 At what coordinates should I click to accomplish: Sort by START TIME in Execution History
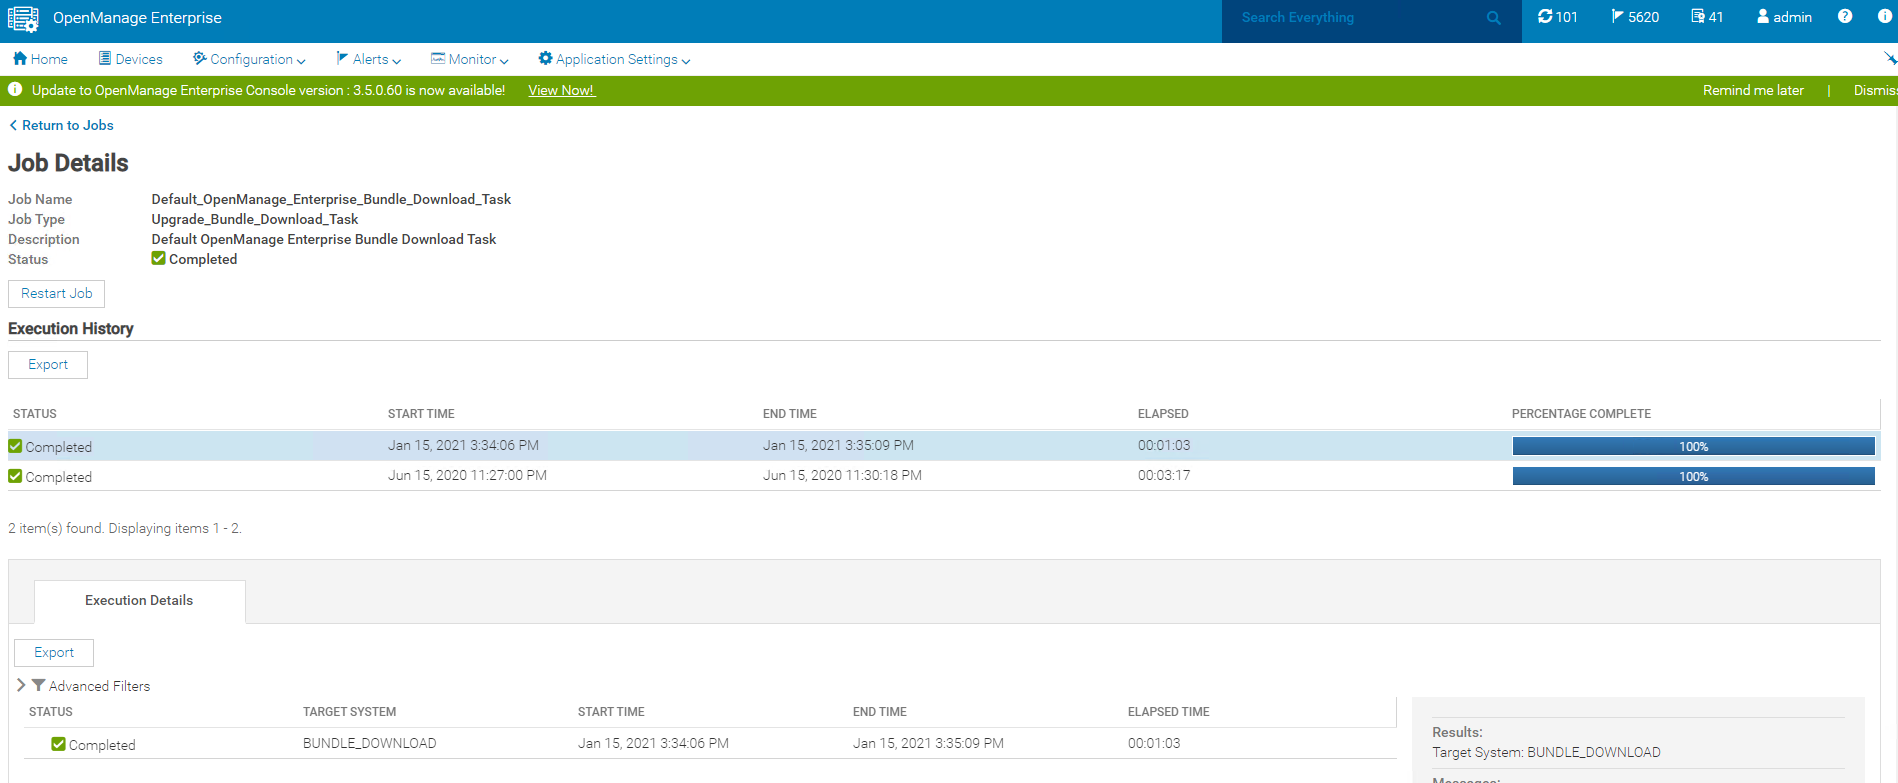[x=421, y=414]
